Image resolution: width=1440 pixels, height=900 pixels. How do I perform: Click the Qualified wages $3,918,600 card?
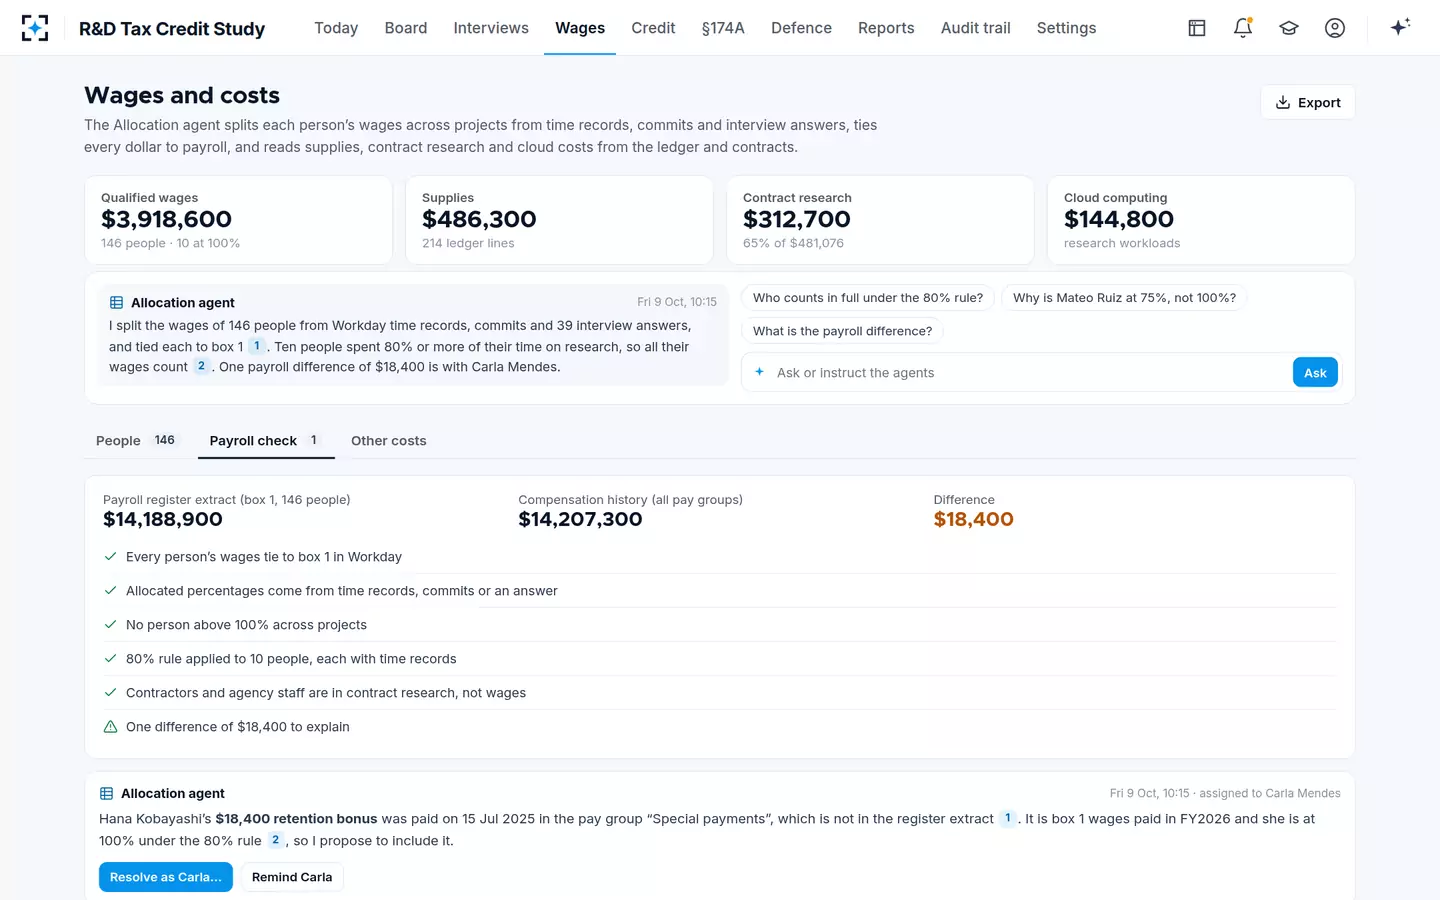[x=238, y=220]
